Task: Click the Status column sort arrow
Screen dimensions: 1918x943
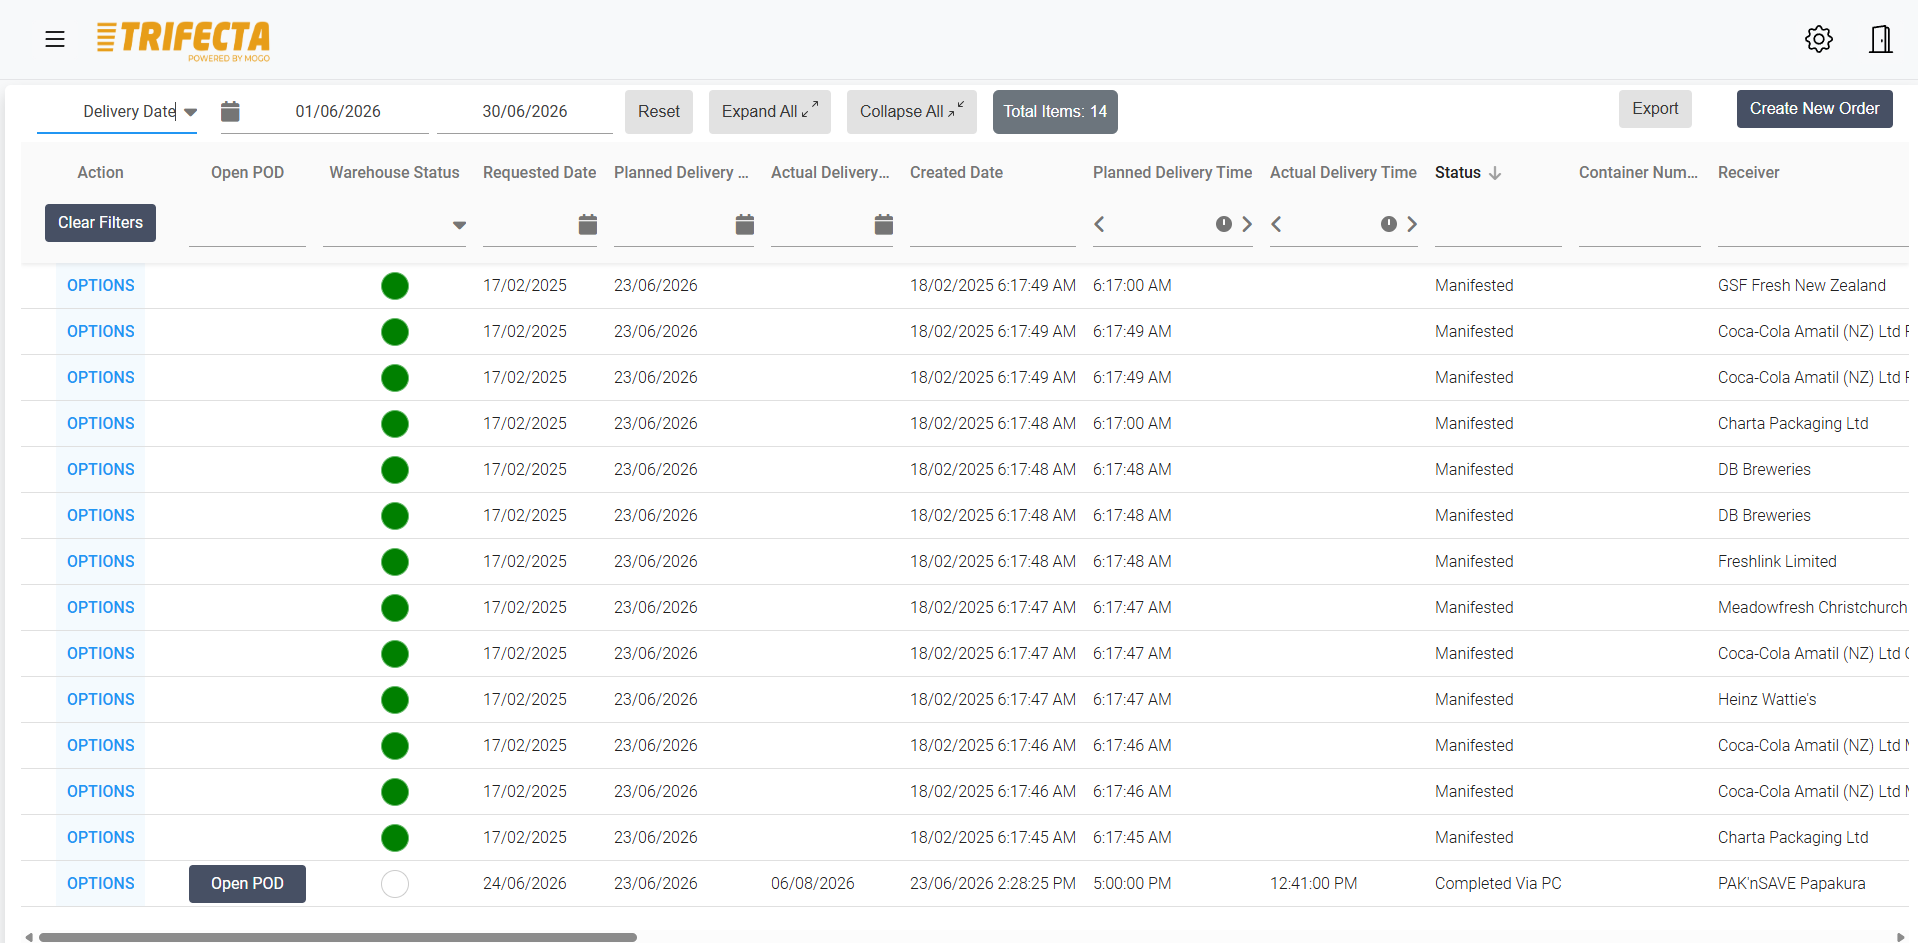Action: 1495,173
